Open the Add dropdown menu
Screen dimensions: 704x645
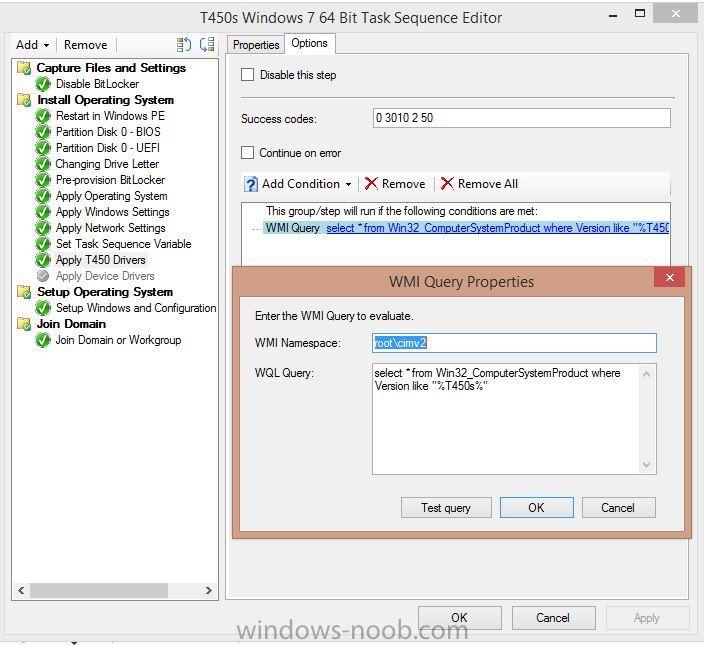click(x=32, y=45)
